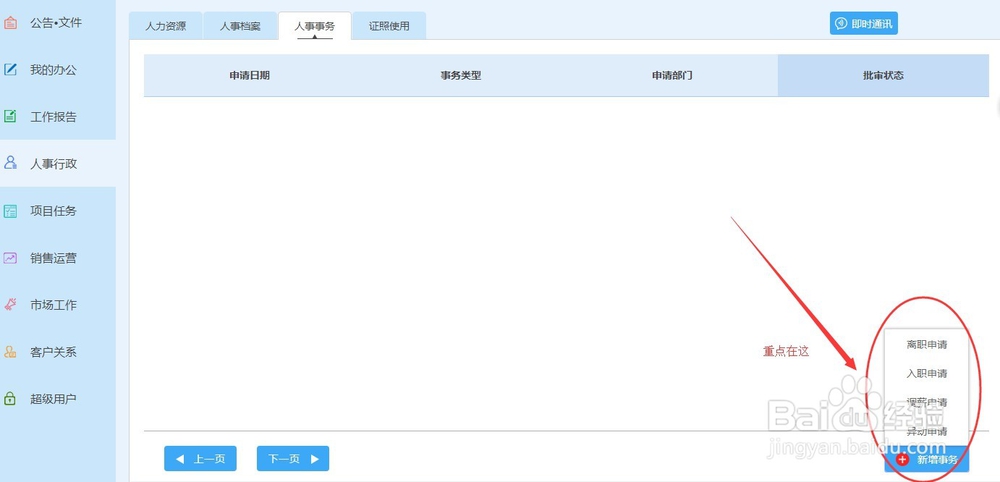This screenshot has height=482, width=1000.
Task: Click the 项目任务 sidebar icon
Action: tap(10, 211)
